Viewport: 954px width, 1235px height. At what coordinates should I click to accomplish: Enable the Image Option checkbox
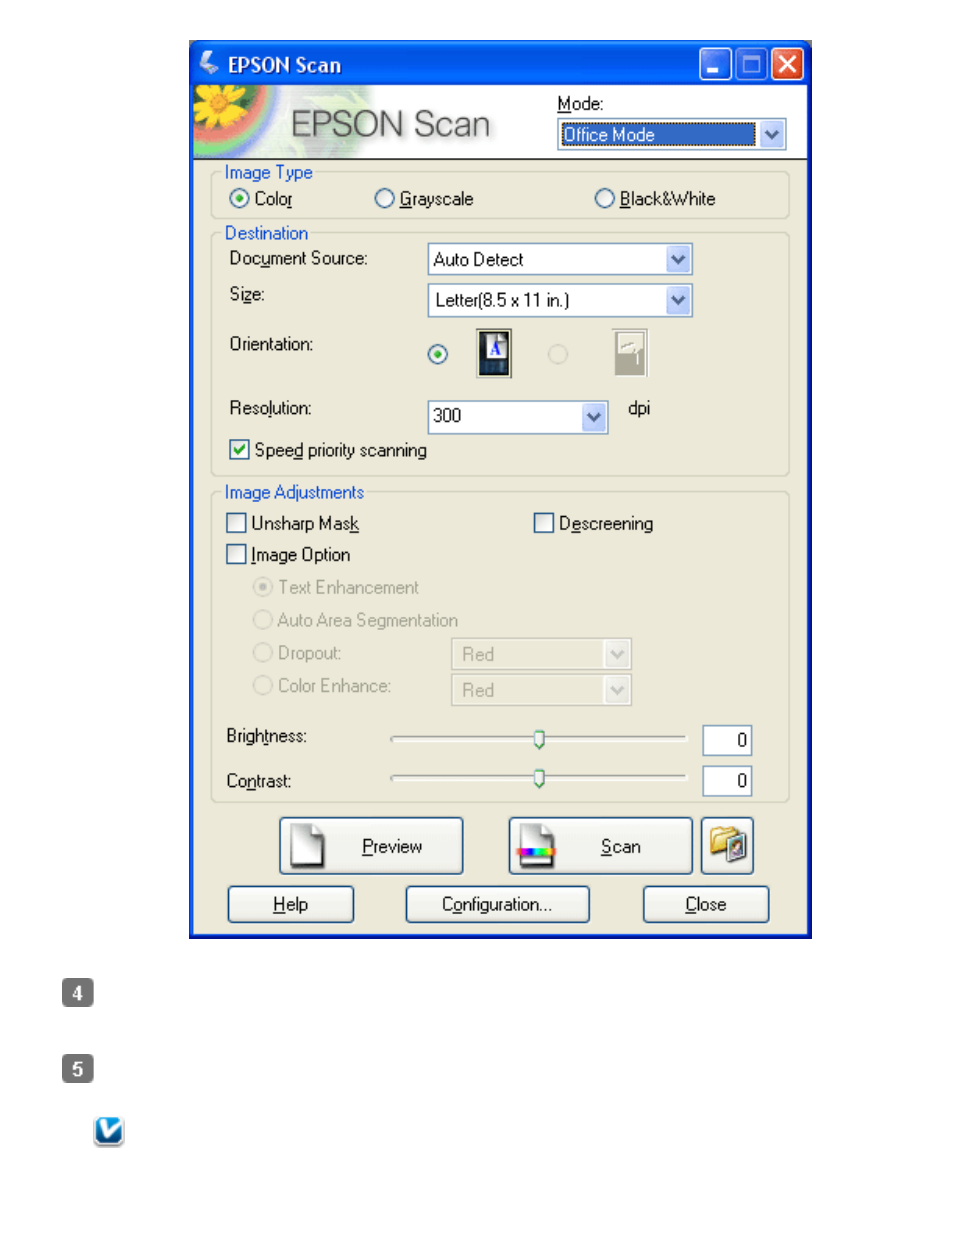pyautogui.click(x=236, y=553)
